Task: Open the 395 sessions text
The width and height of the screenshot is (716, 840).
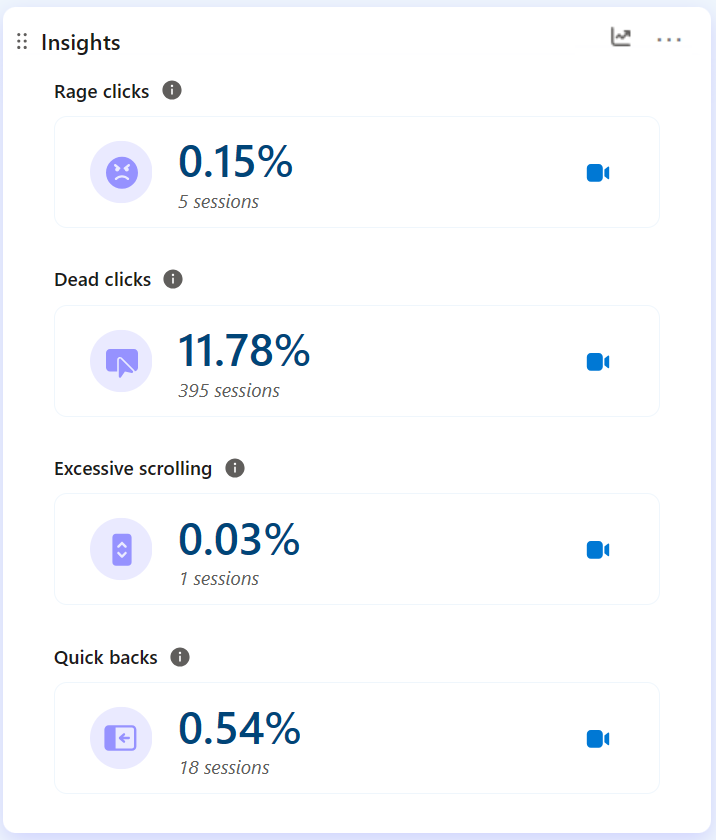Action: click(x=229, y=391)
